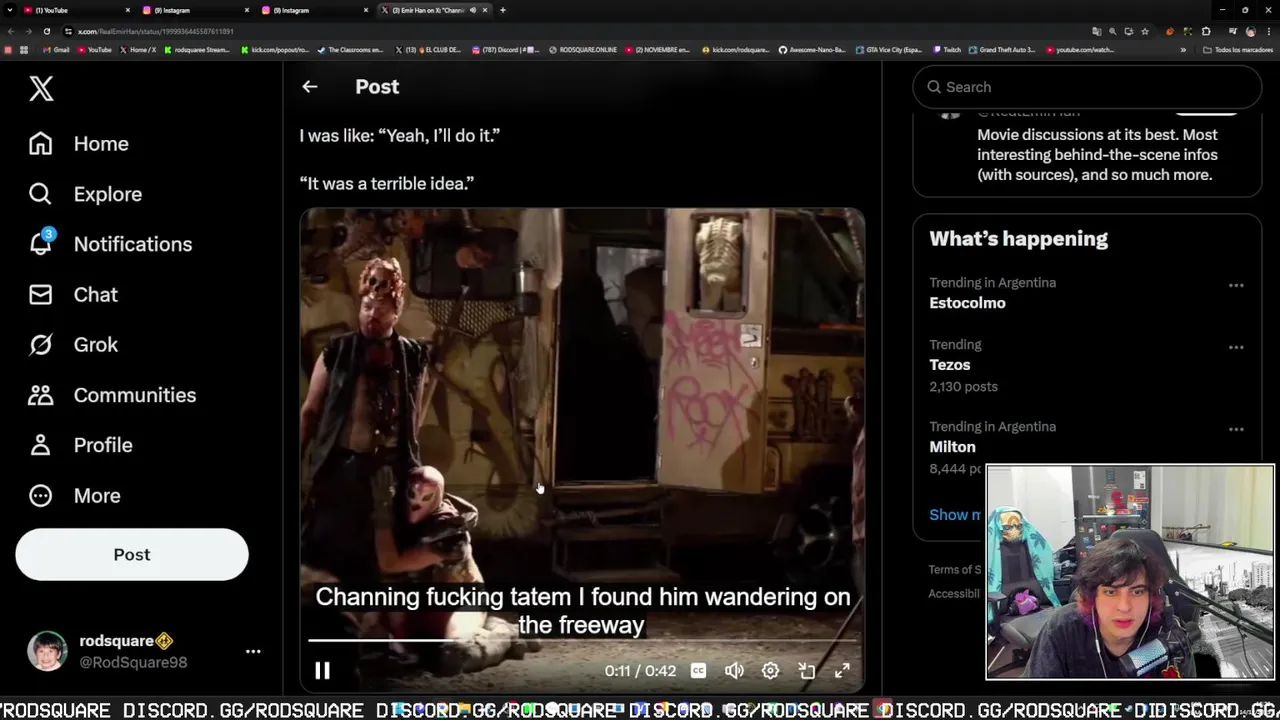
Task: Open the Milton trending topic
Action: (952, 447)
